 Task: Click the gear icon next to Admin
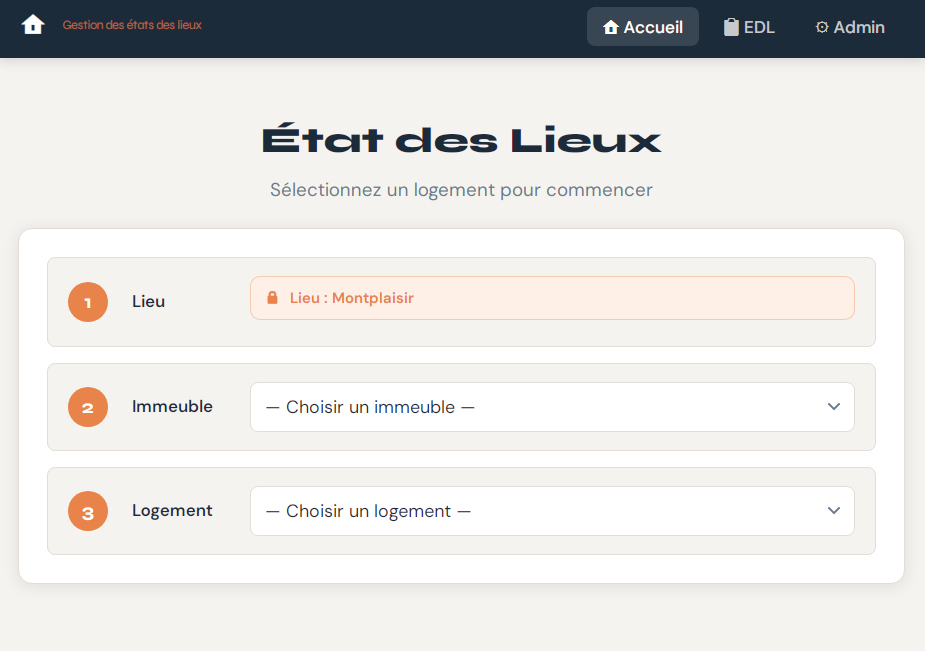click(822, 27)
